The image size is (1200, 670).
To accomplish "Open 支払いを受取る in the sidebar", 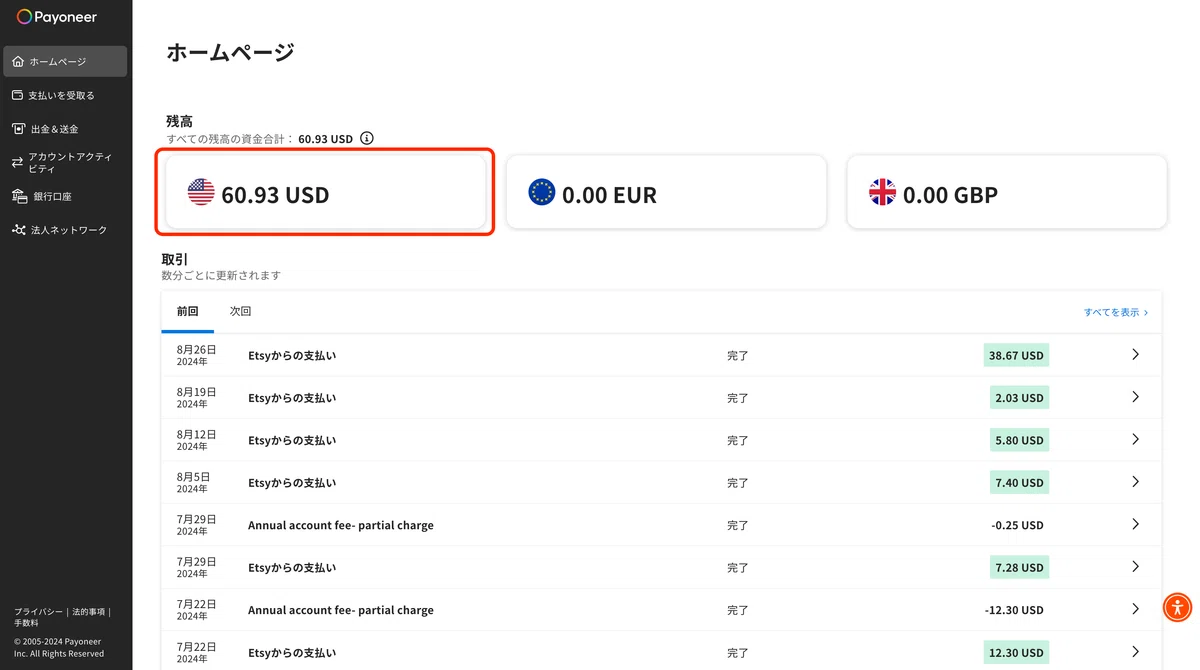I will pos(65,95).
